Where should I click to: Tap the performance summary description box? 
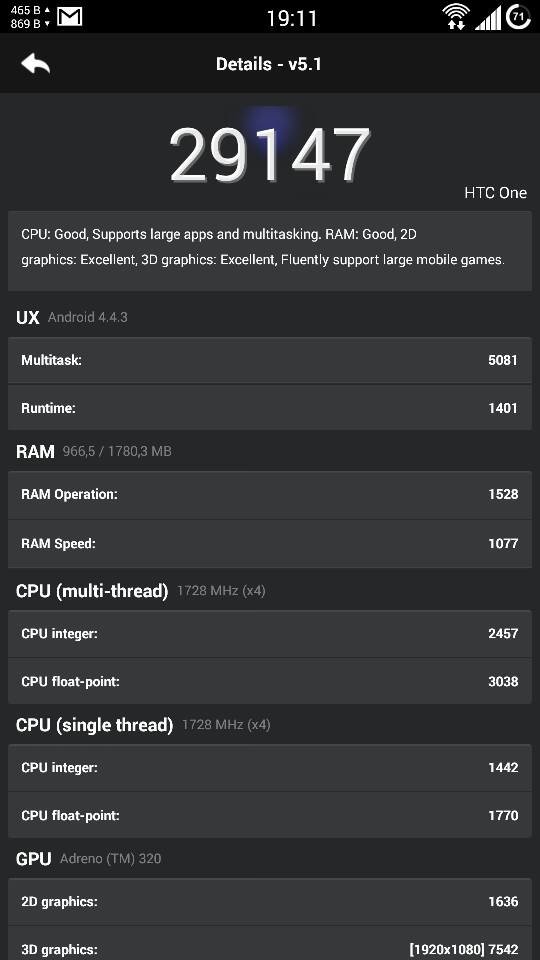[x=270, y=251]
